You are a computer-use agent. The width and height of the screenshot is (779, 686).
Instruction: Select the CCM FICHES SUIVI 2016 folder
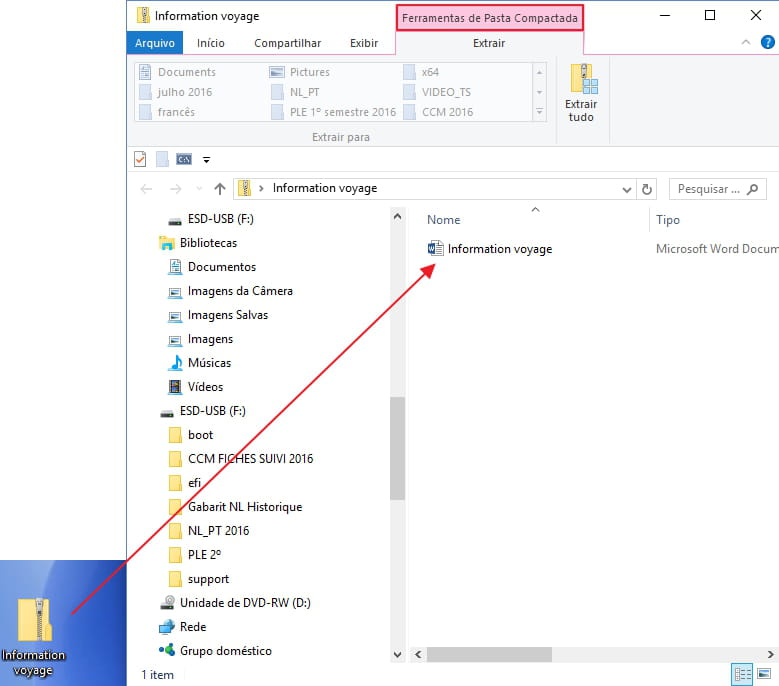pos(250,459)
